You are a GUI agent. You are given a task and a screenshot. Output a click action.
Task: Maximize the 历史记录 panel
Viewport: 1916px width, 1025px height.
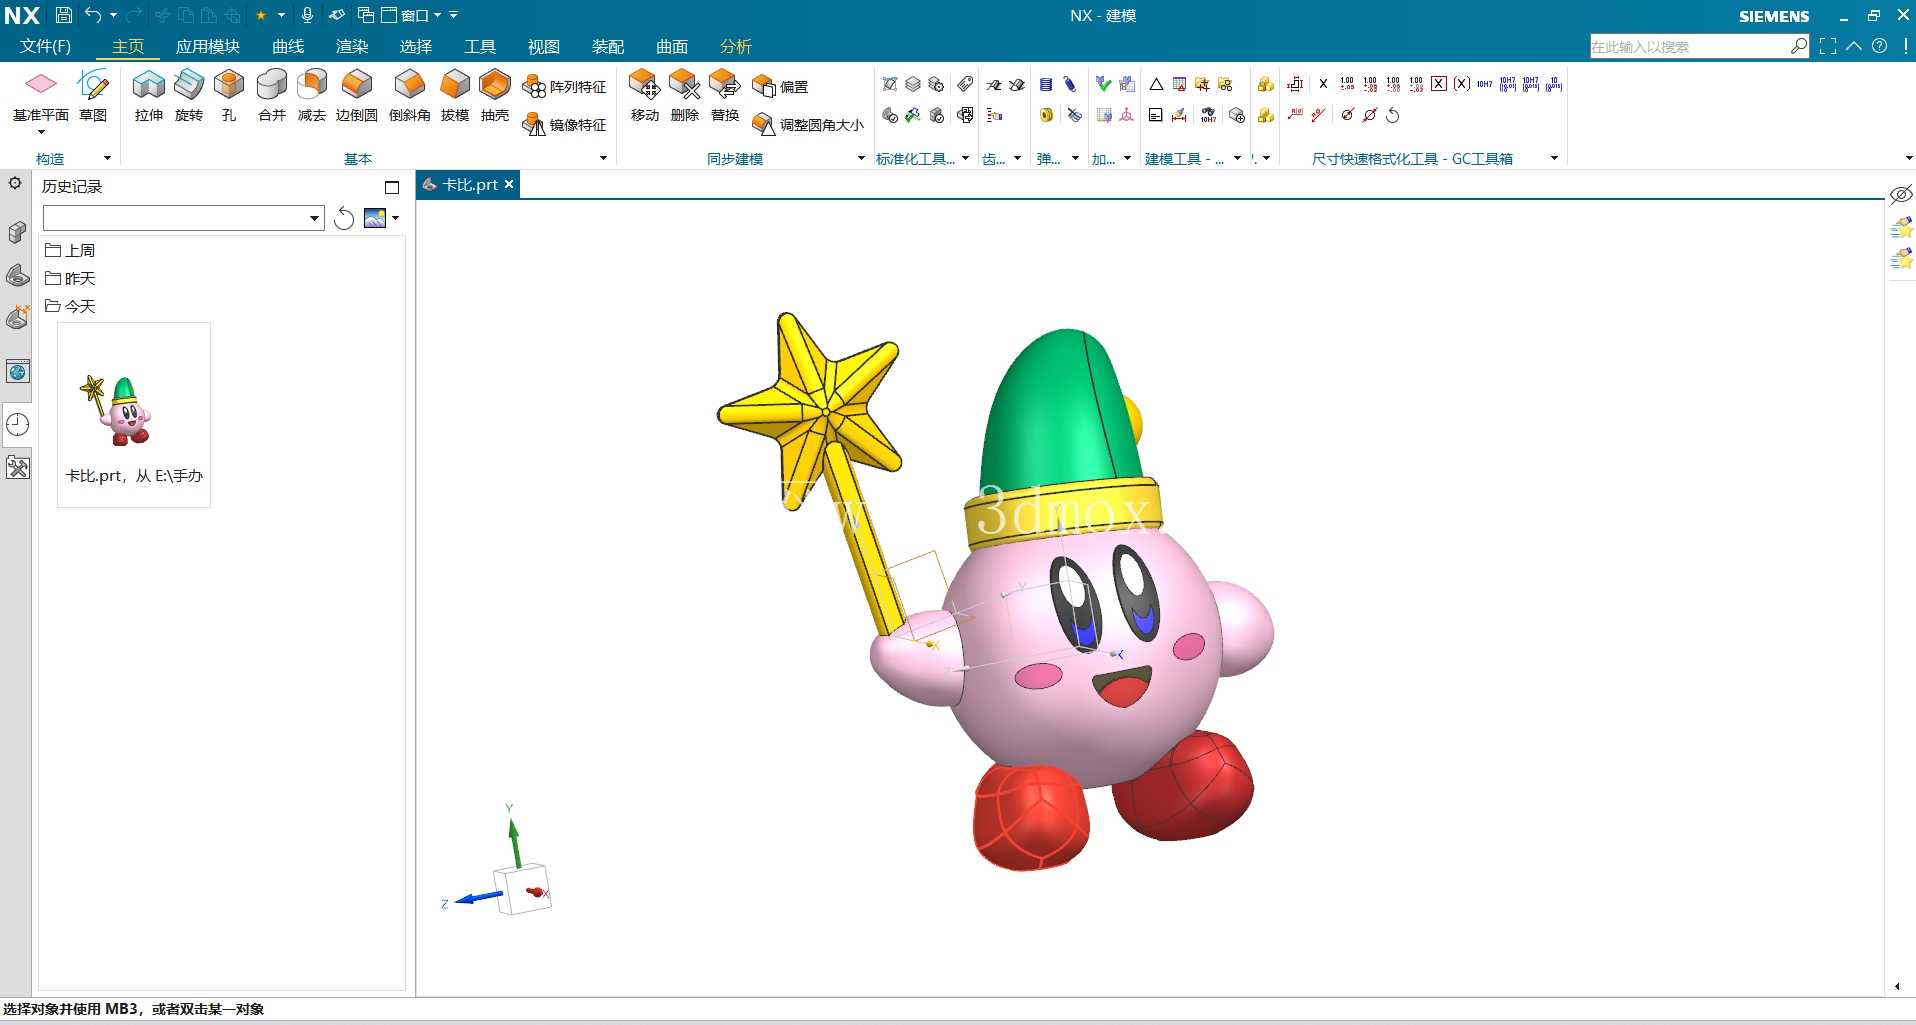click(x=392, y=187)
